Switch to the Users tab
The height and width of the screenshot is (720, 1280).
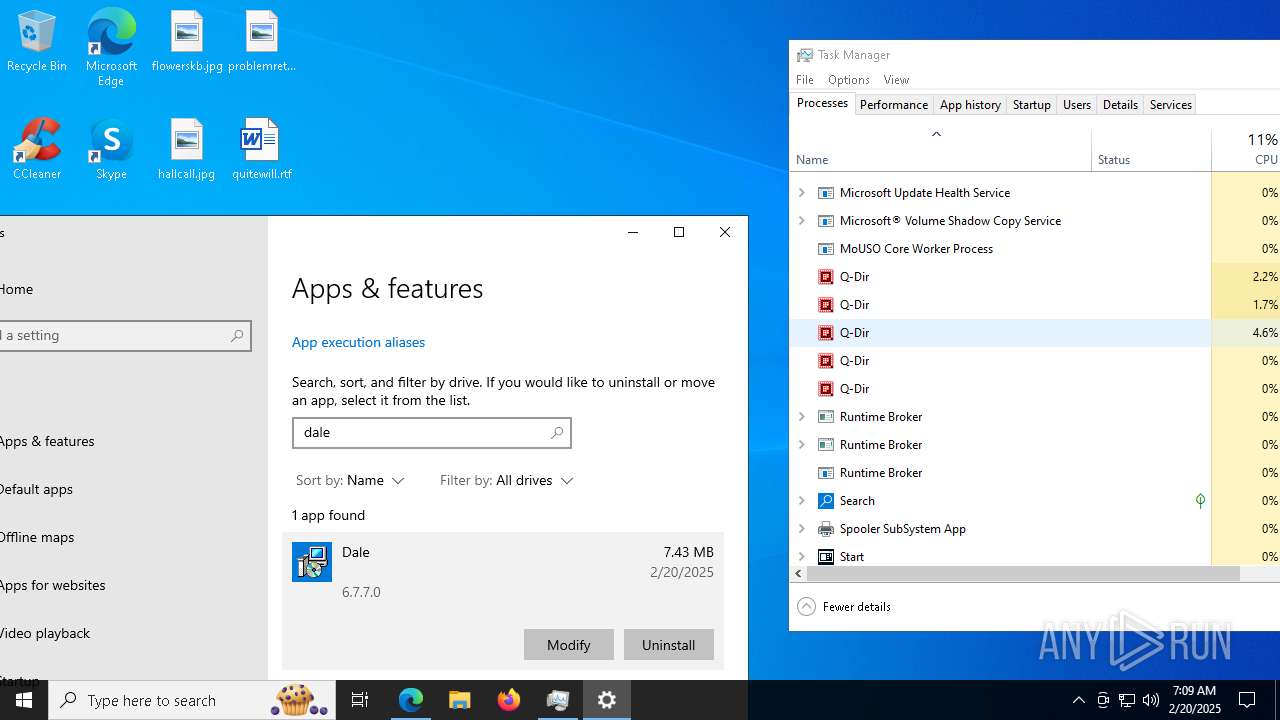click(x=1076, y=105)
